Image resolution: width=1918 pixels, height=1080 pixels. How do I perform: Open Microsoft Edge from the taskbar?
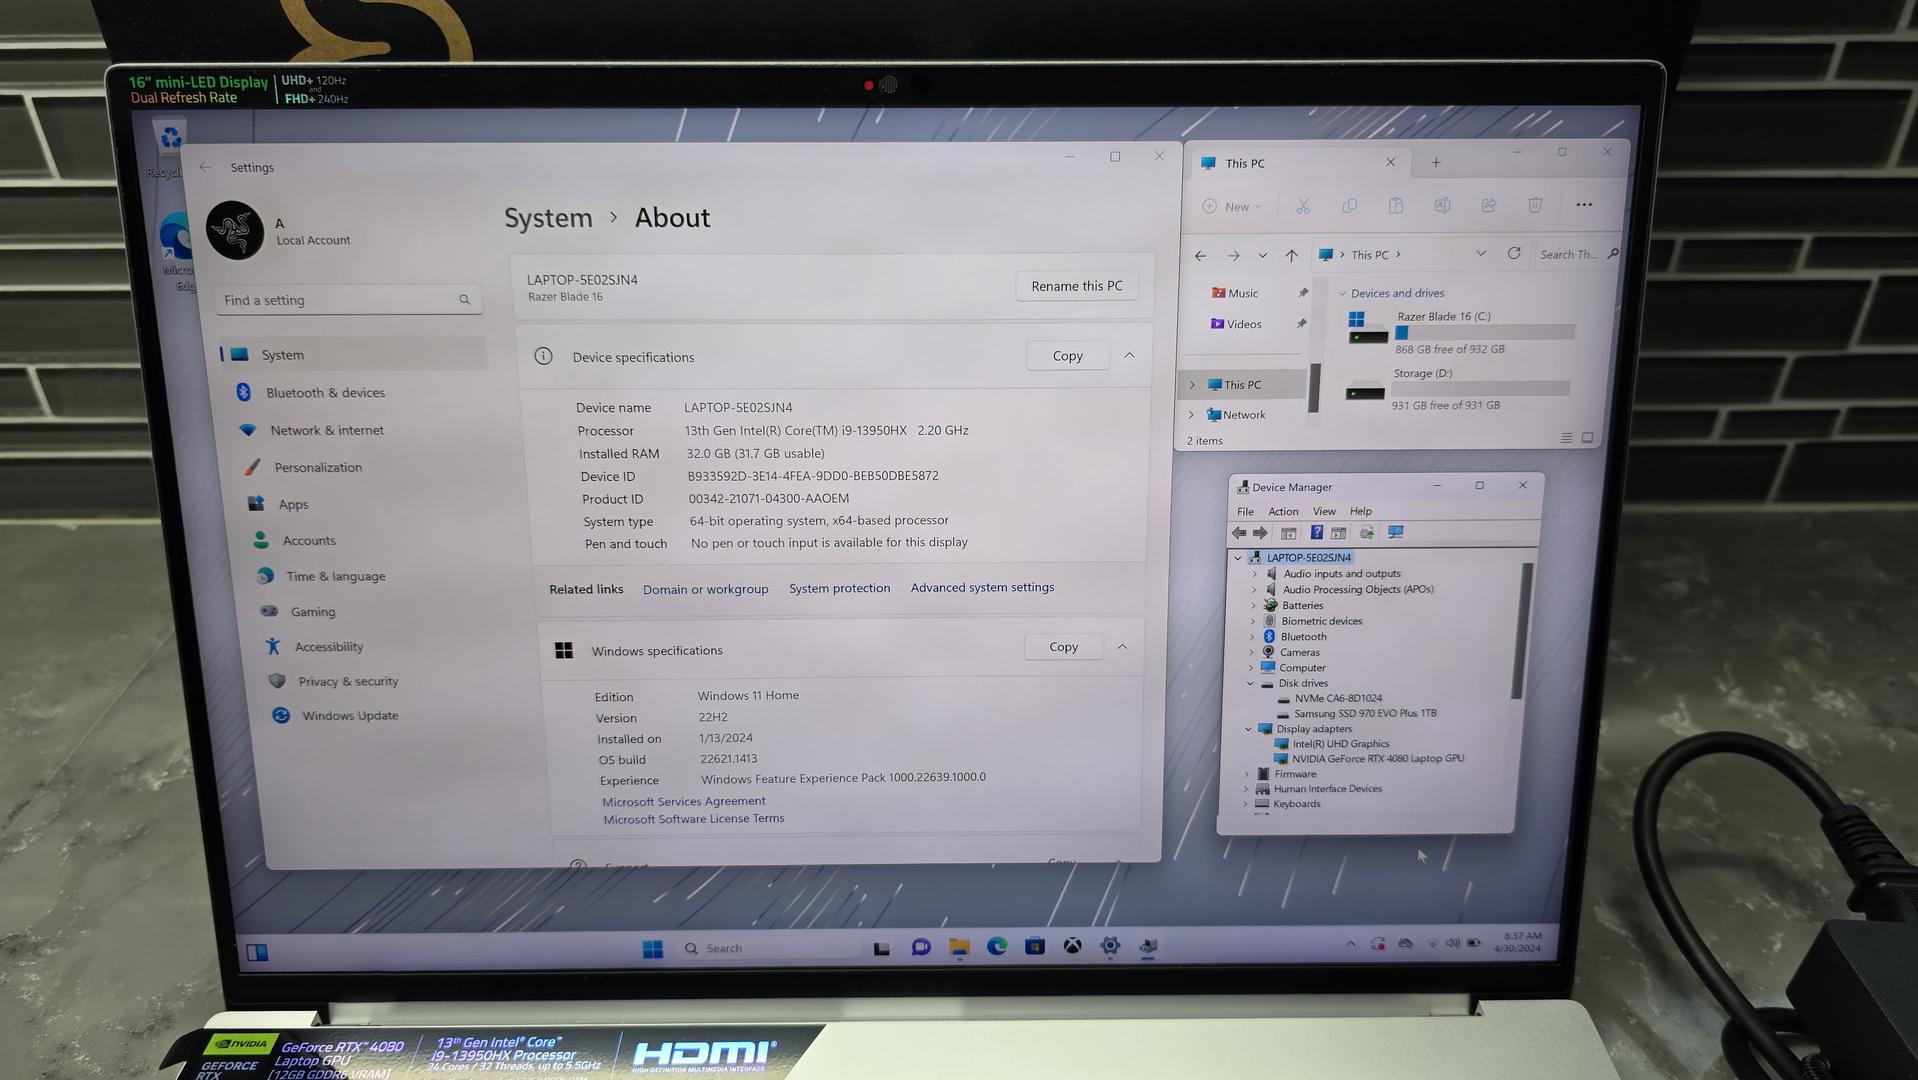tap(997, 946)
